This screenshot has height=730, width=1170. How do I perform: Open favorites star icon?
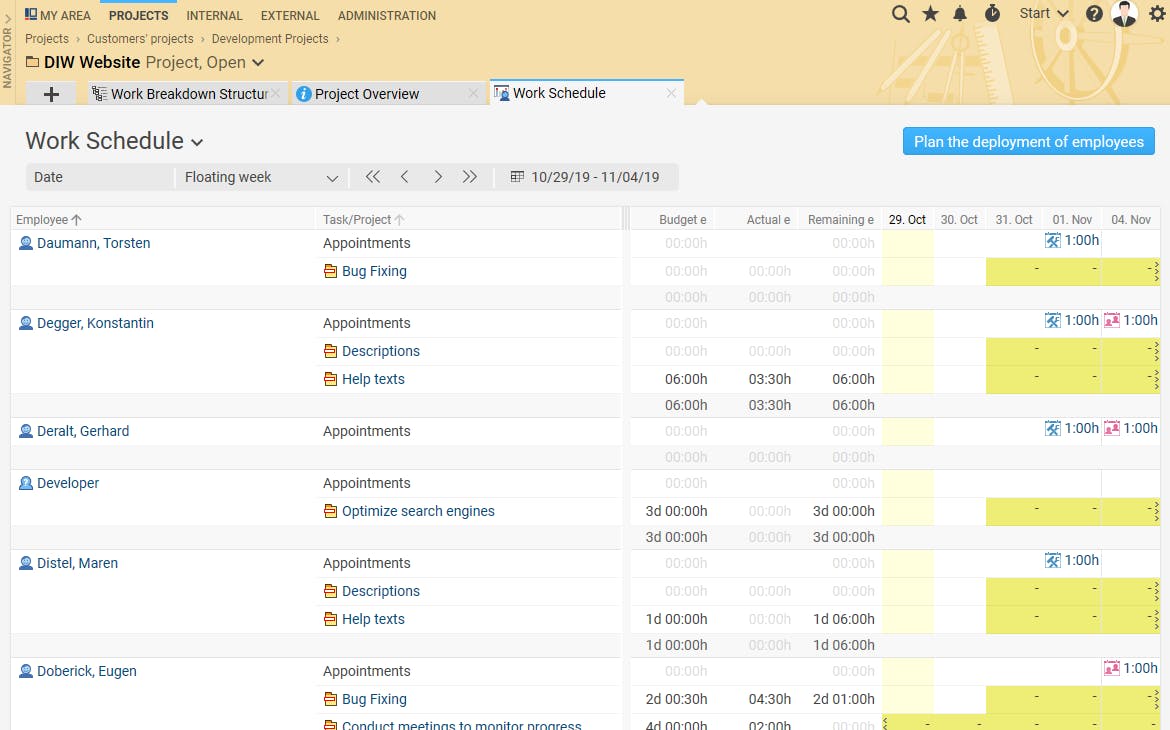pos(930,13)
